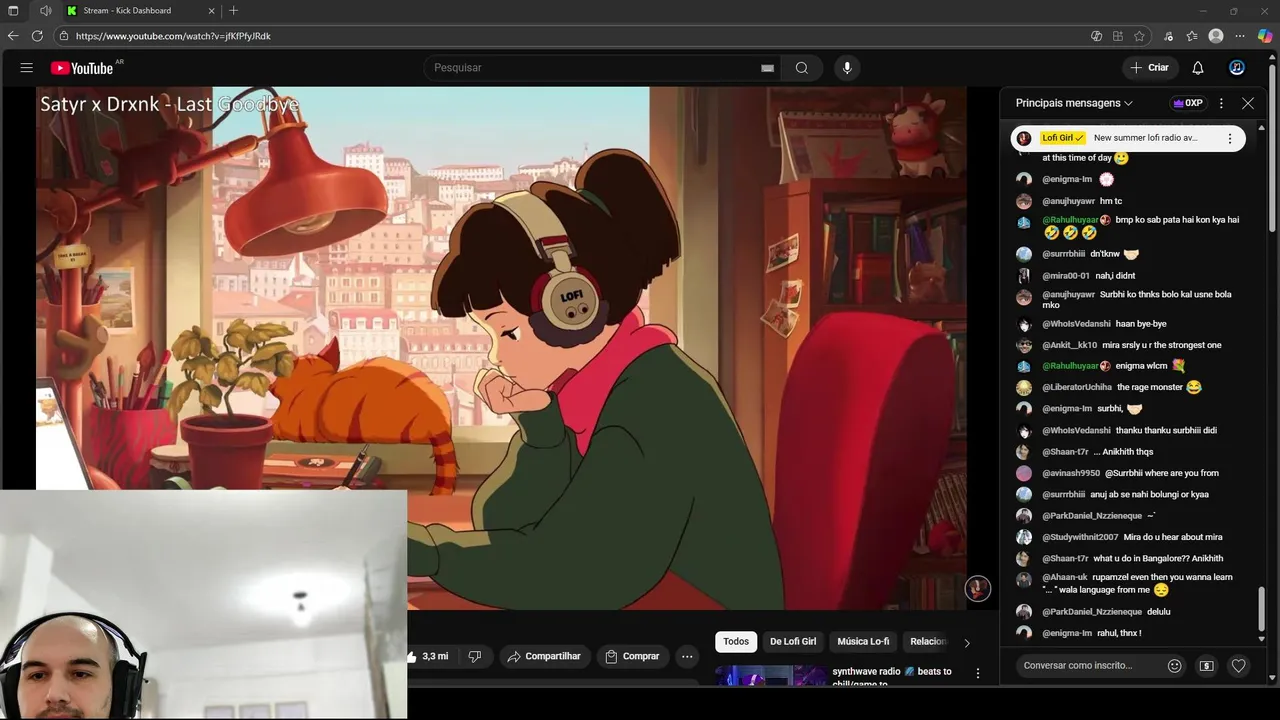Open the 0XP points badge
Screen dimensions: 1280x720
[x=1188, y=103]
